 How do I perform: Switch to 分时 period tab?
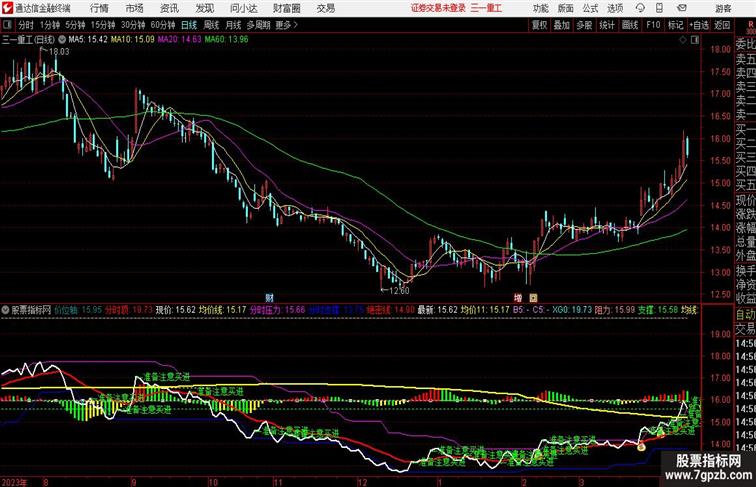[x=26, y=25]
